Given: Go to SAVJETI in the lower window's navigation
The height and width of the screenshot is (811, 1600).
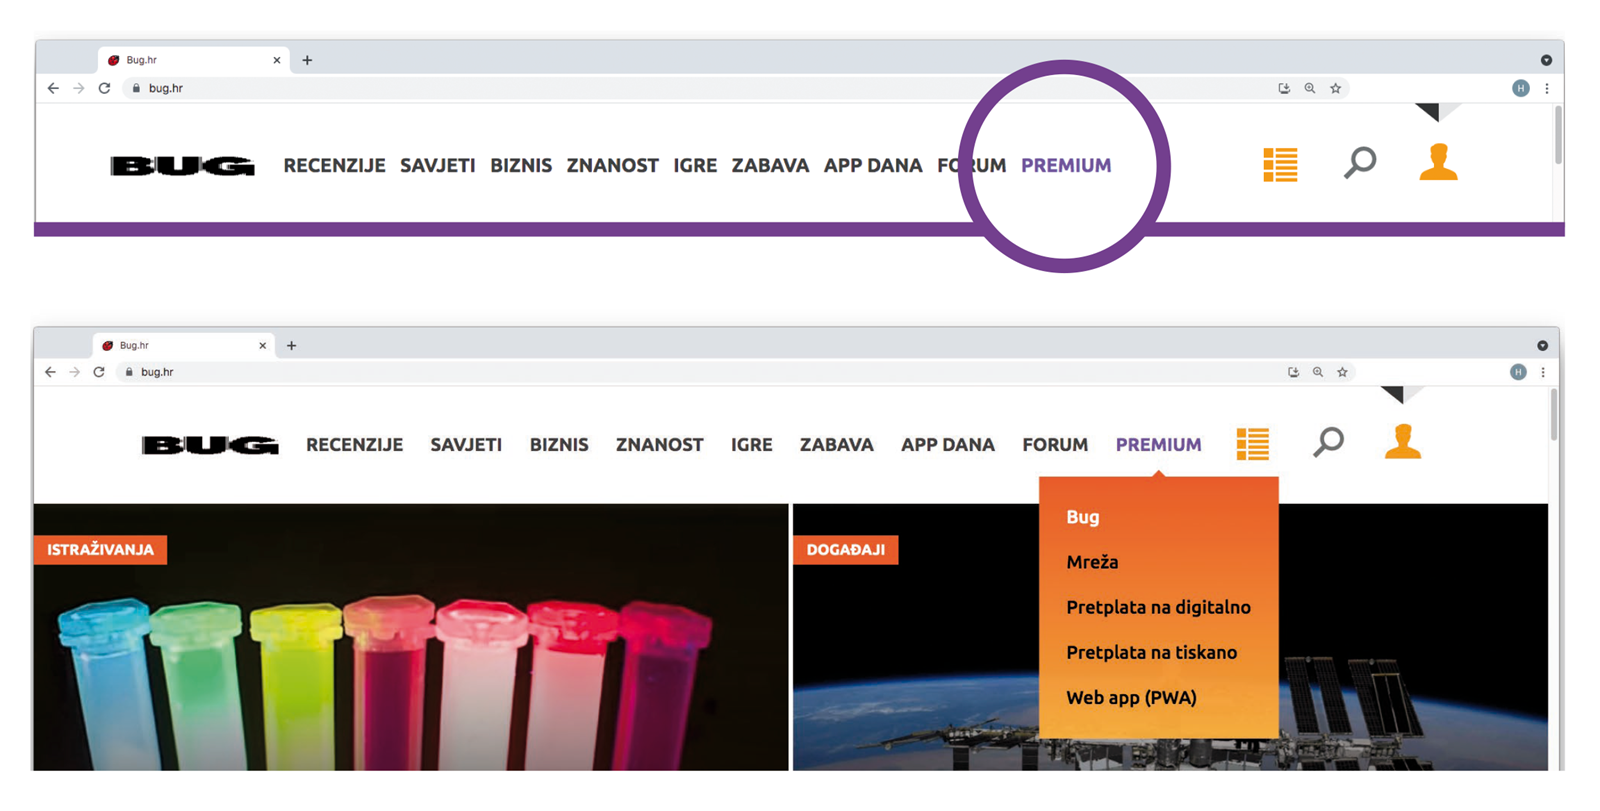Looking at the screenshot, I should pos(466,445).
